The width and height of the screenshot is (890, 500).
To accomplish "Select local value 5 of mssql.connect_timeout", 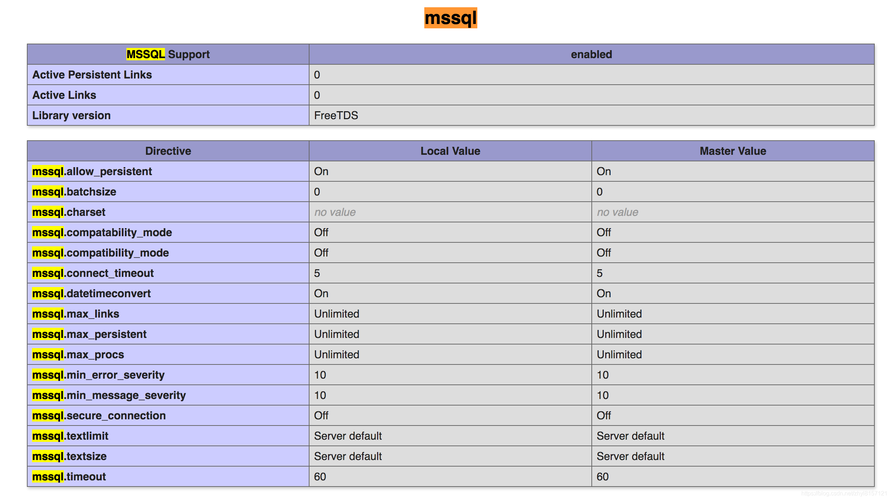I will [317, 274].
